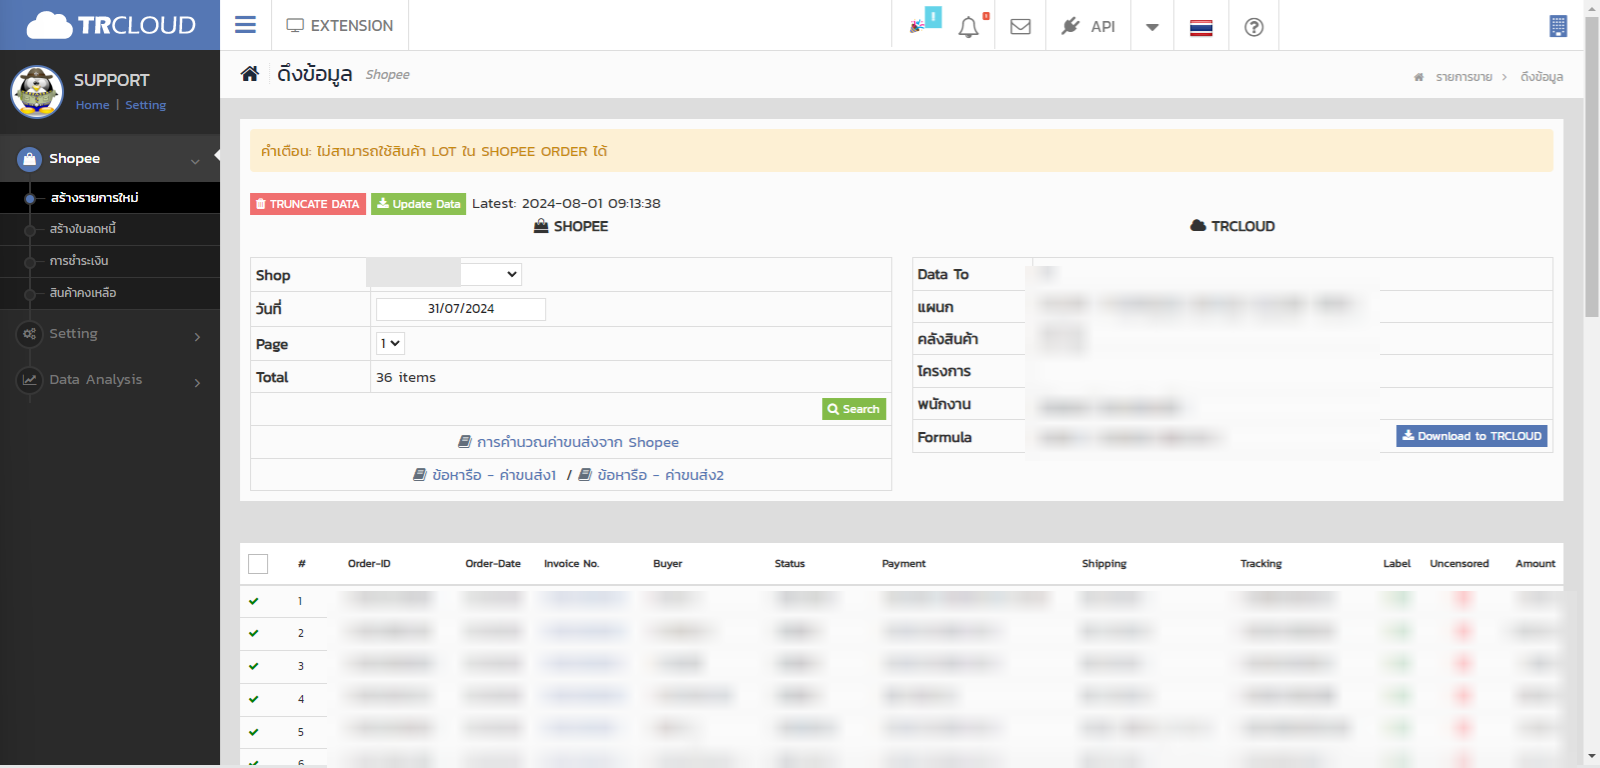
Task: Open the sidebar profile Setting link
Action: 146,105
